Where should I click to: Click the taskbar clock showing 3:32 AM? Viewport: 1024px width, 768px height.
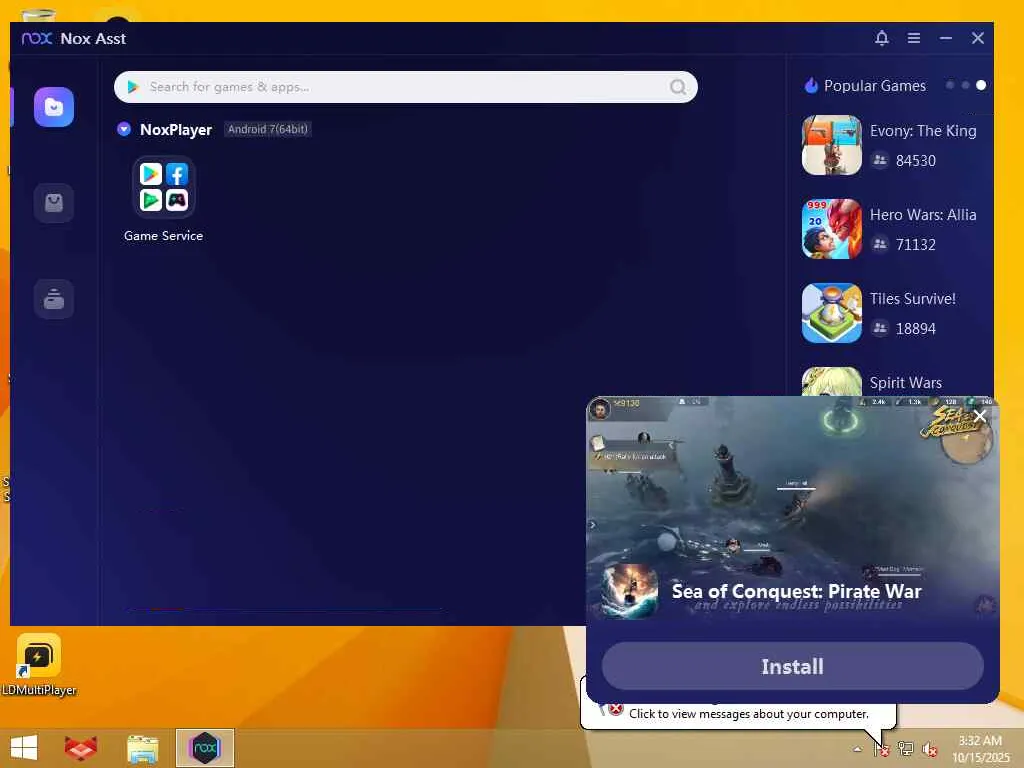pos(980,748)
